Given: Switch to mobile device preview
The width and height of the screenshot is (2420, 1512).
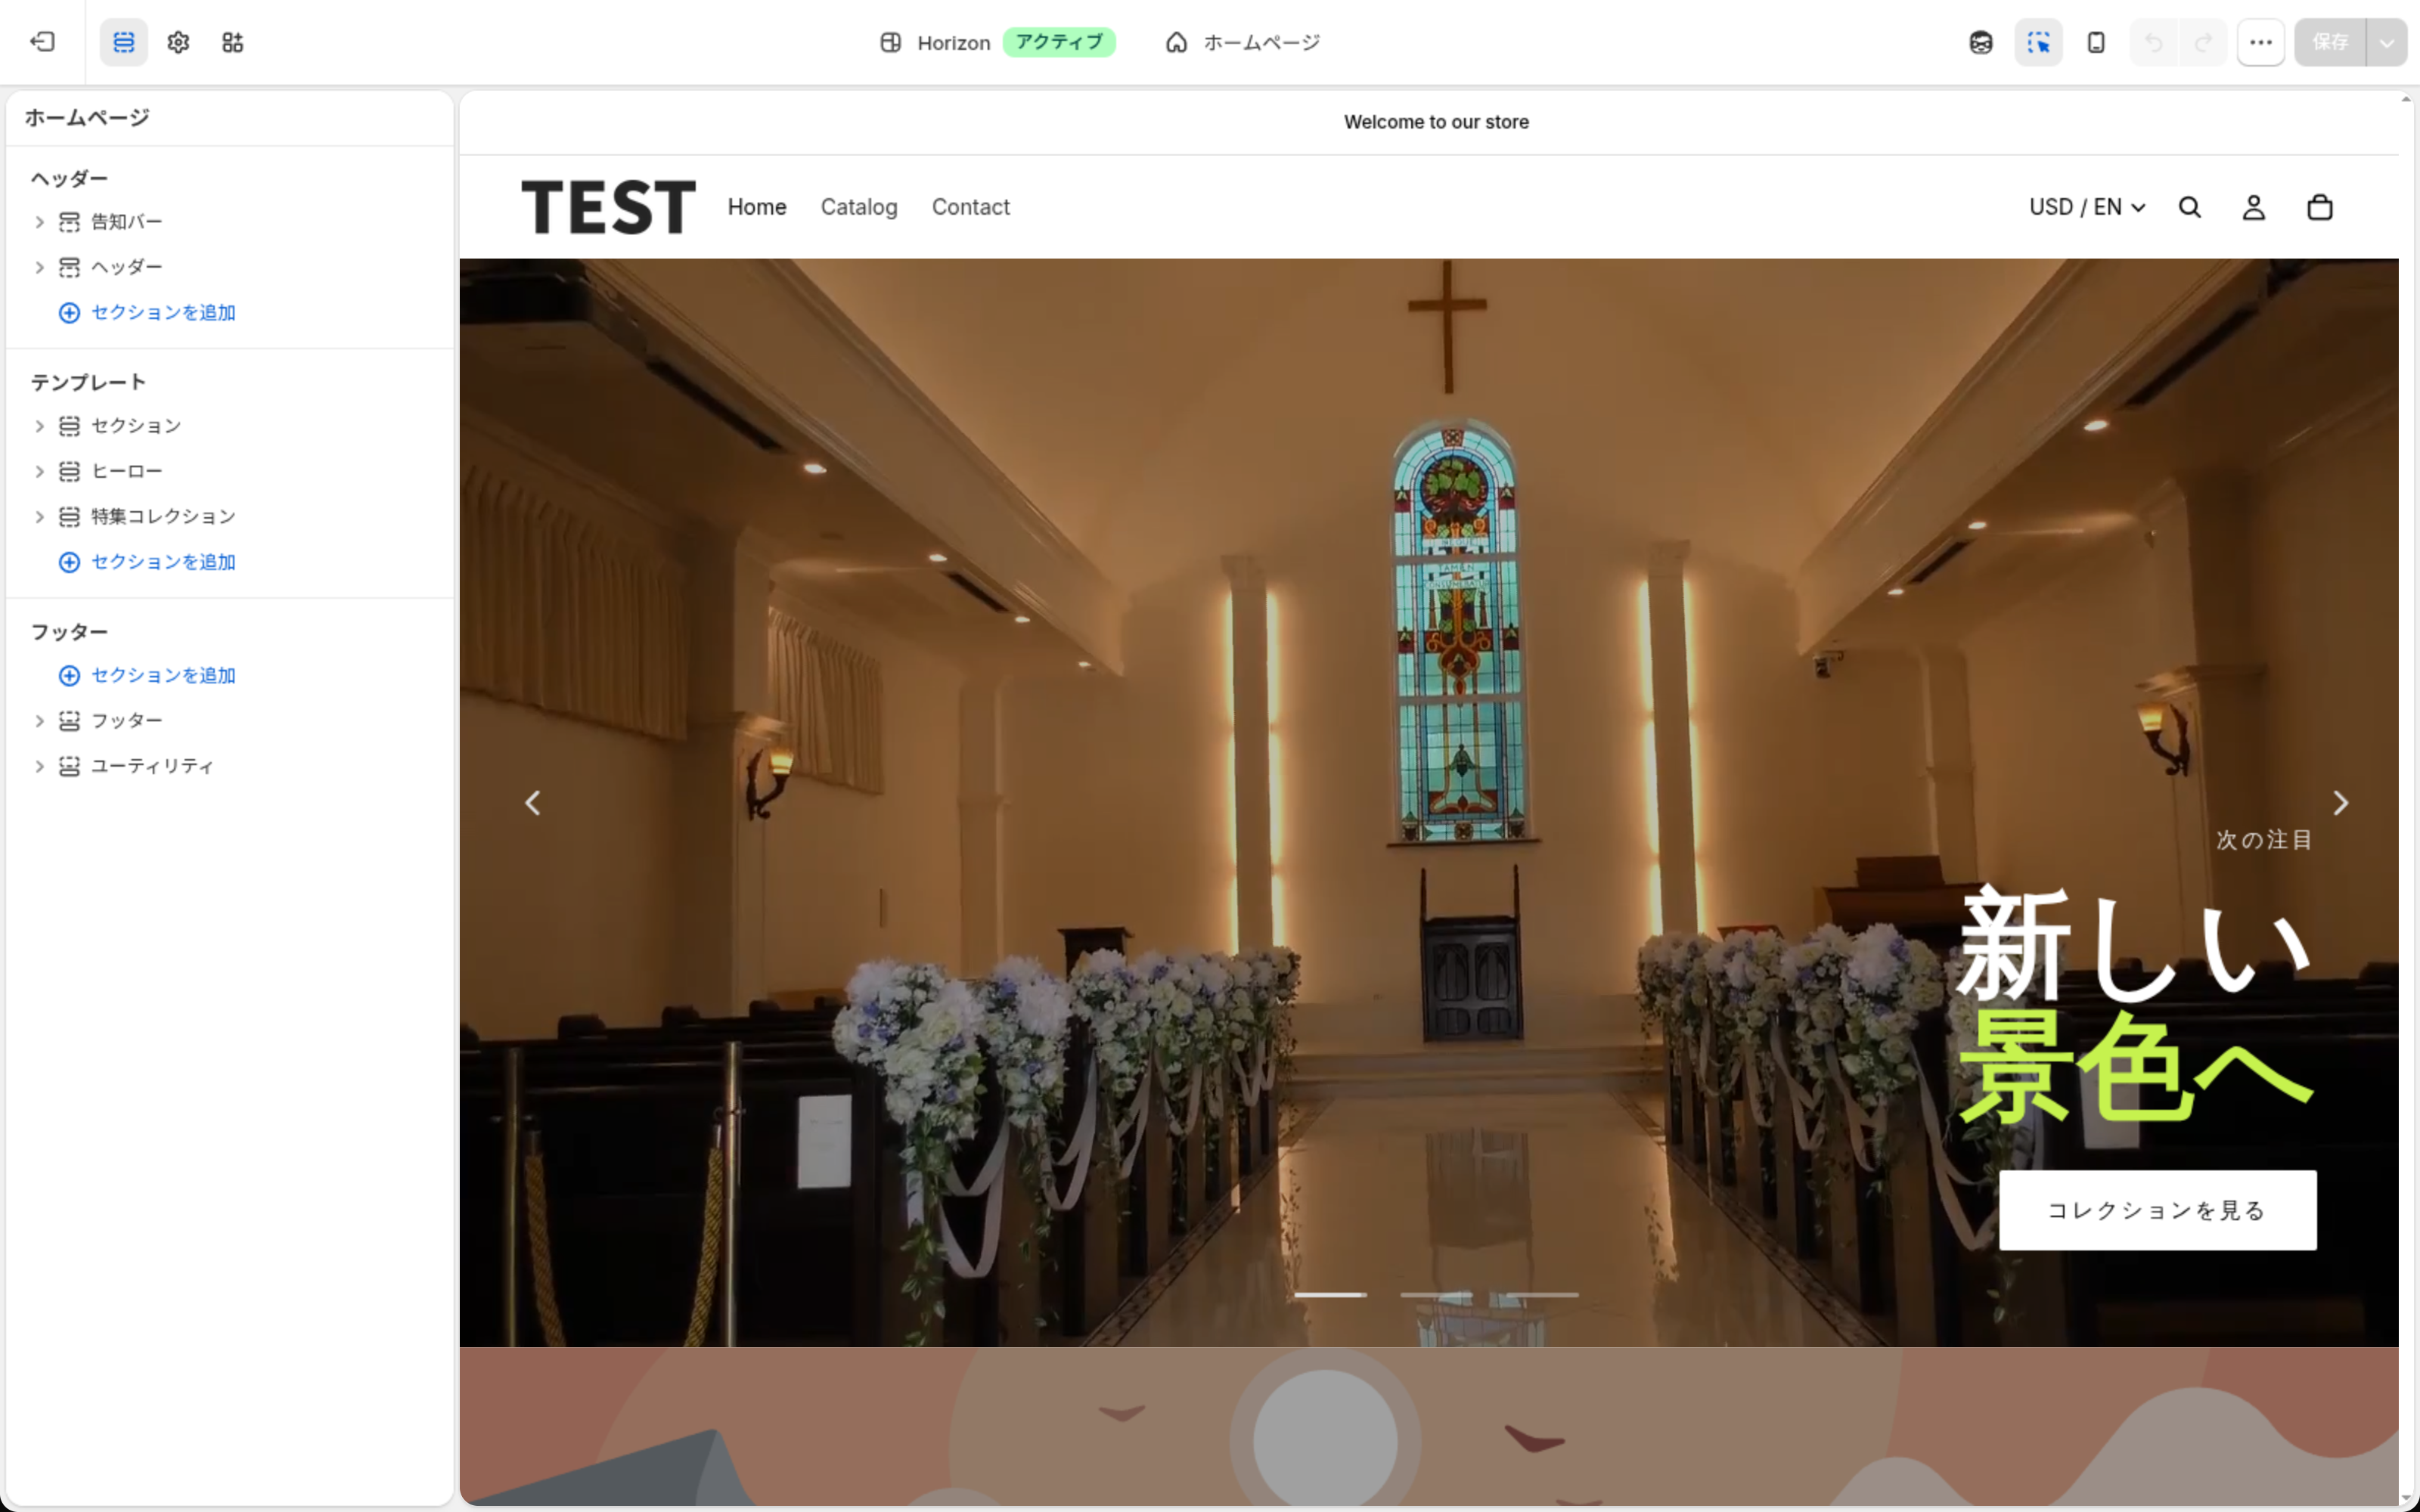Looking at the screenshot, I should tap(2096, 42).
